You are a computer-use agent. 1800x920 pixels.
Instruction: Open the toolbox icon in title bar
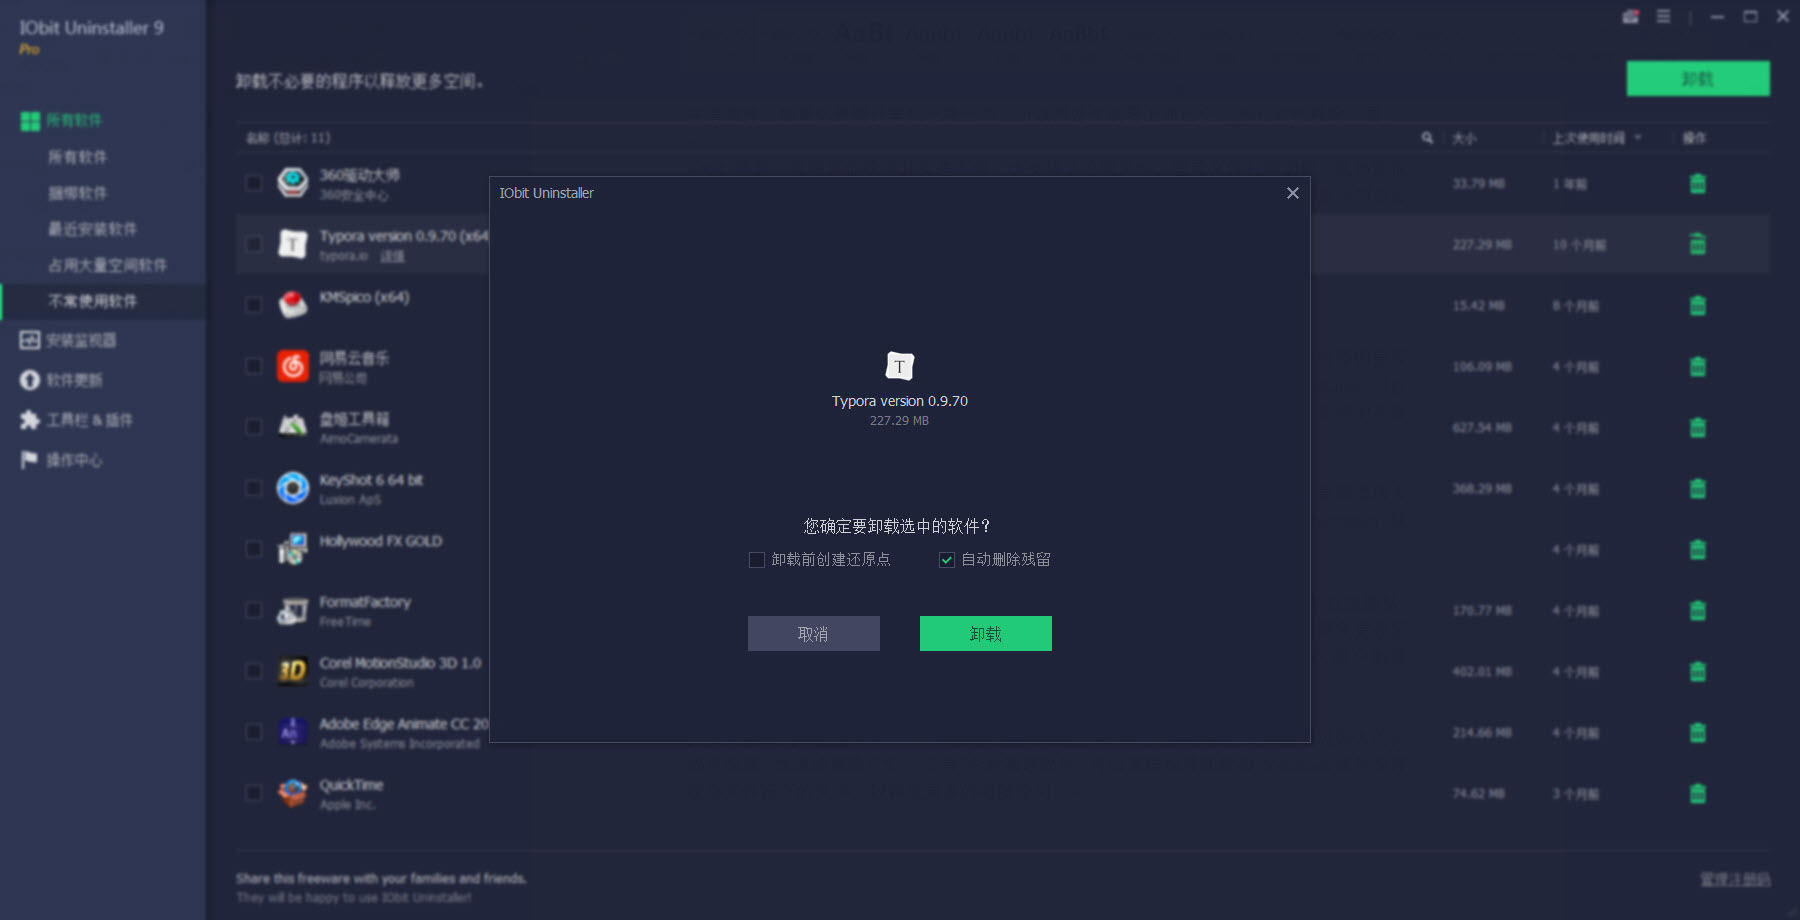(x=1630, y=17)
